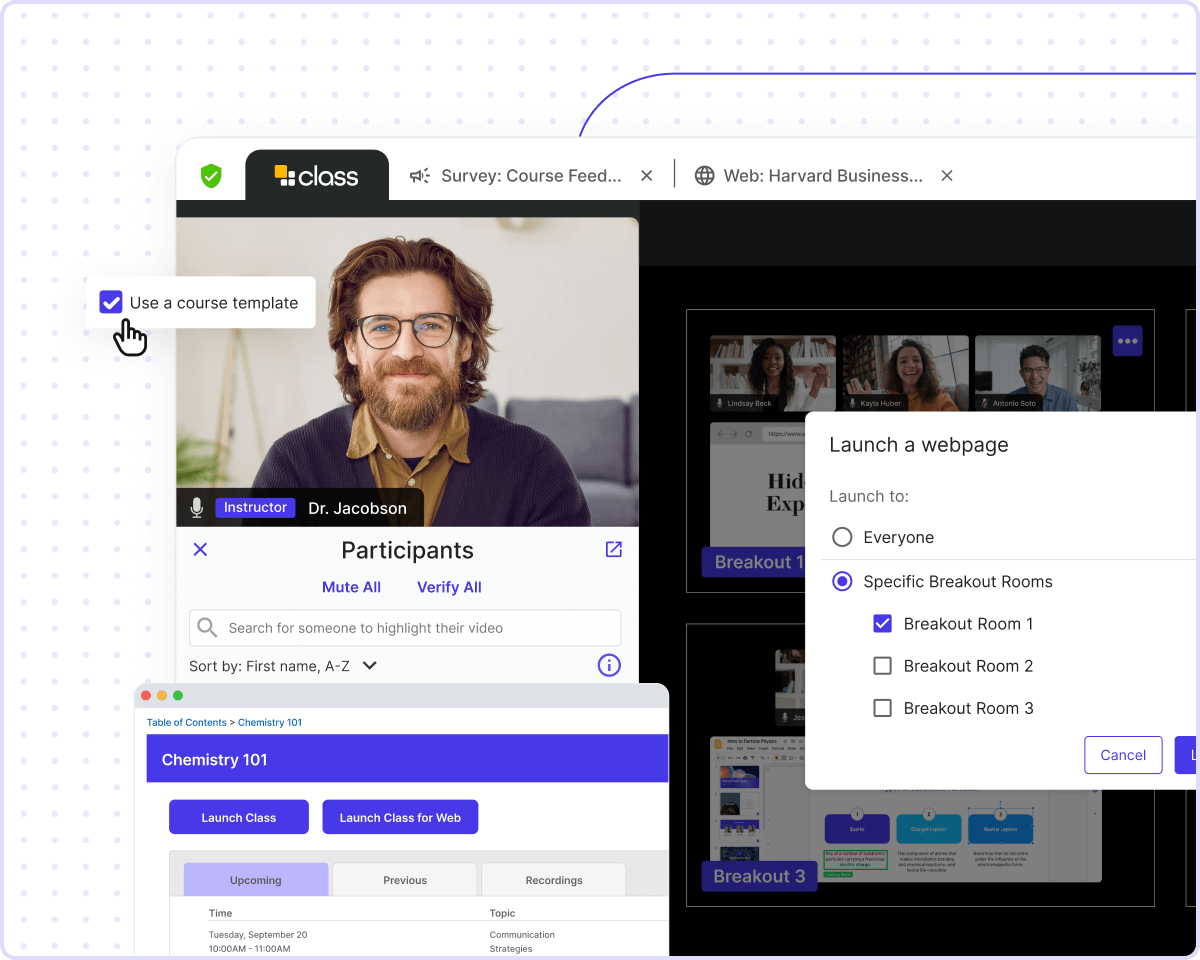The image size is (1200, 960).
Task: Close the Survey: Course Feedback tab
Action: pos(646,176)
